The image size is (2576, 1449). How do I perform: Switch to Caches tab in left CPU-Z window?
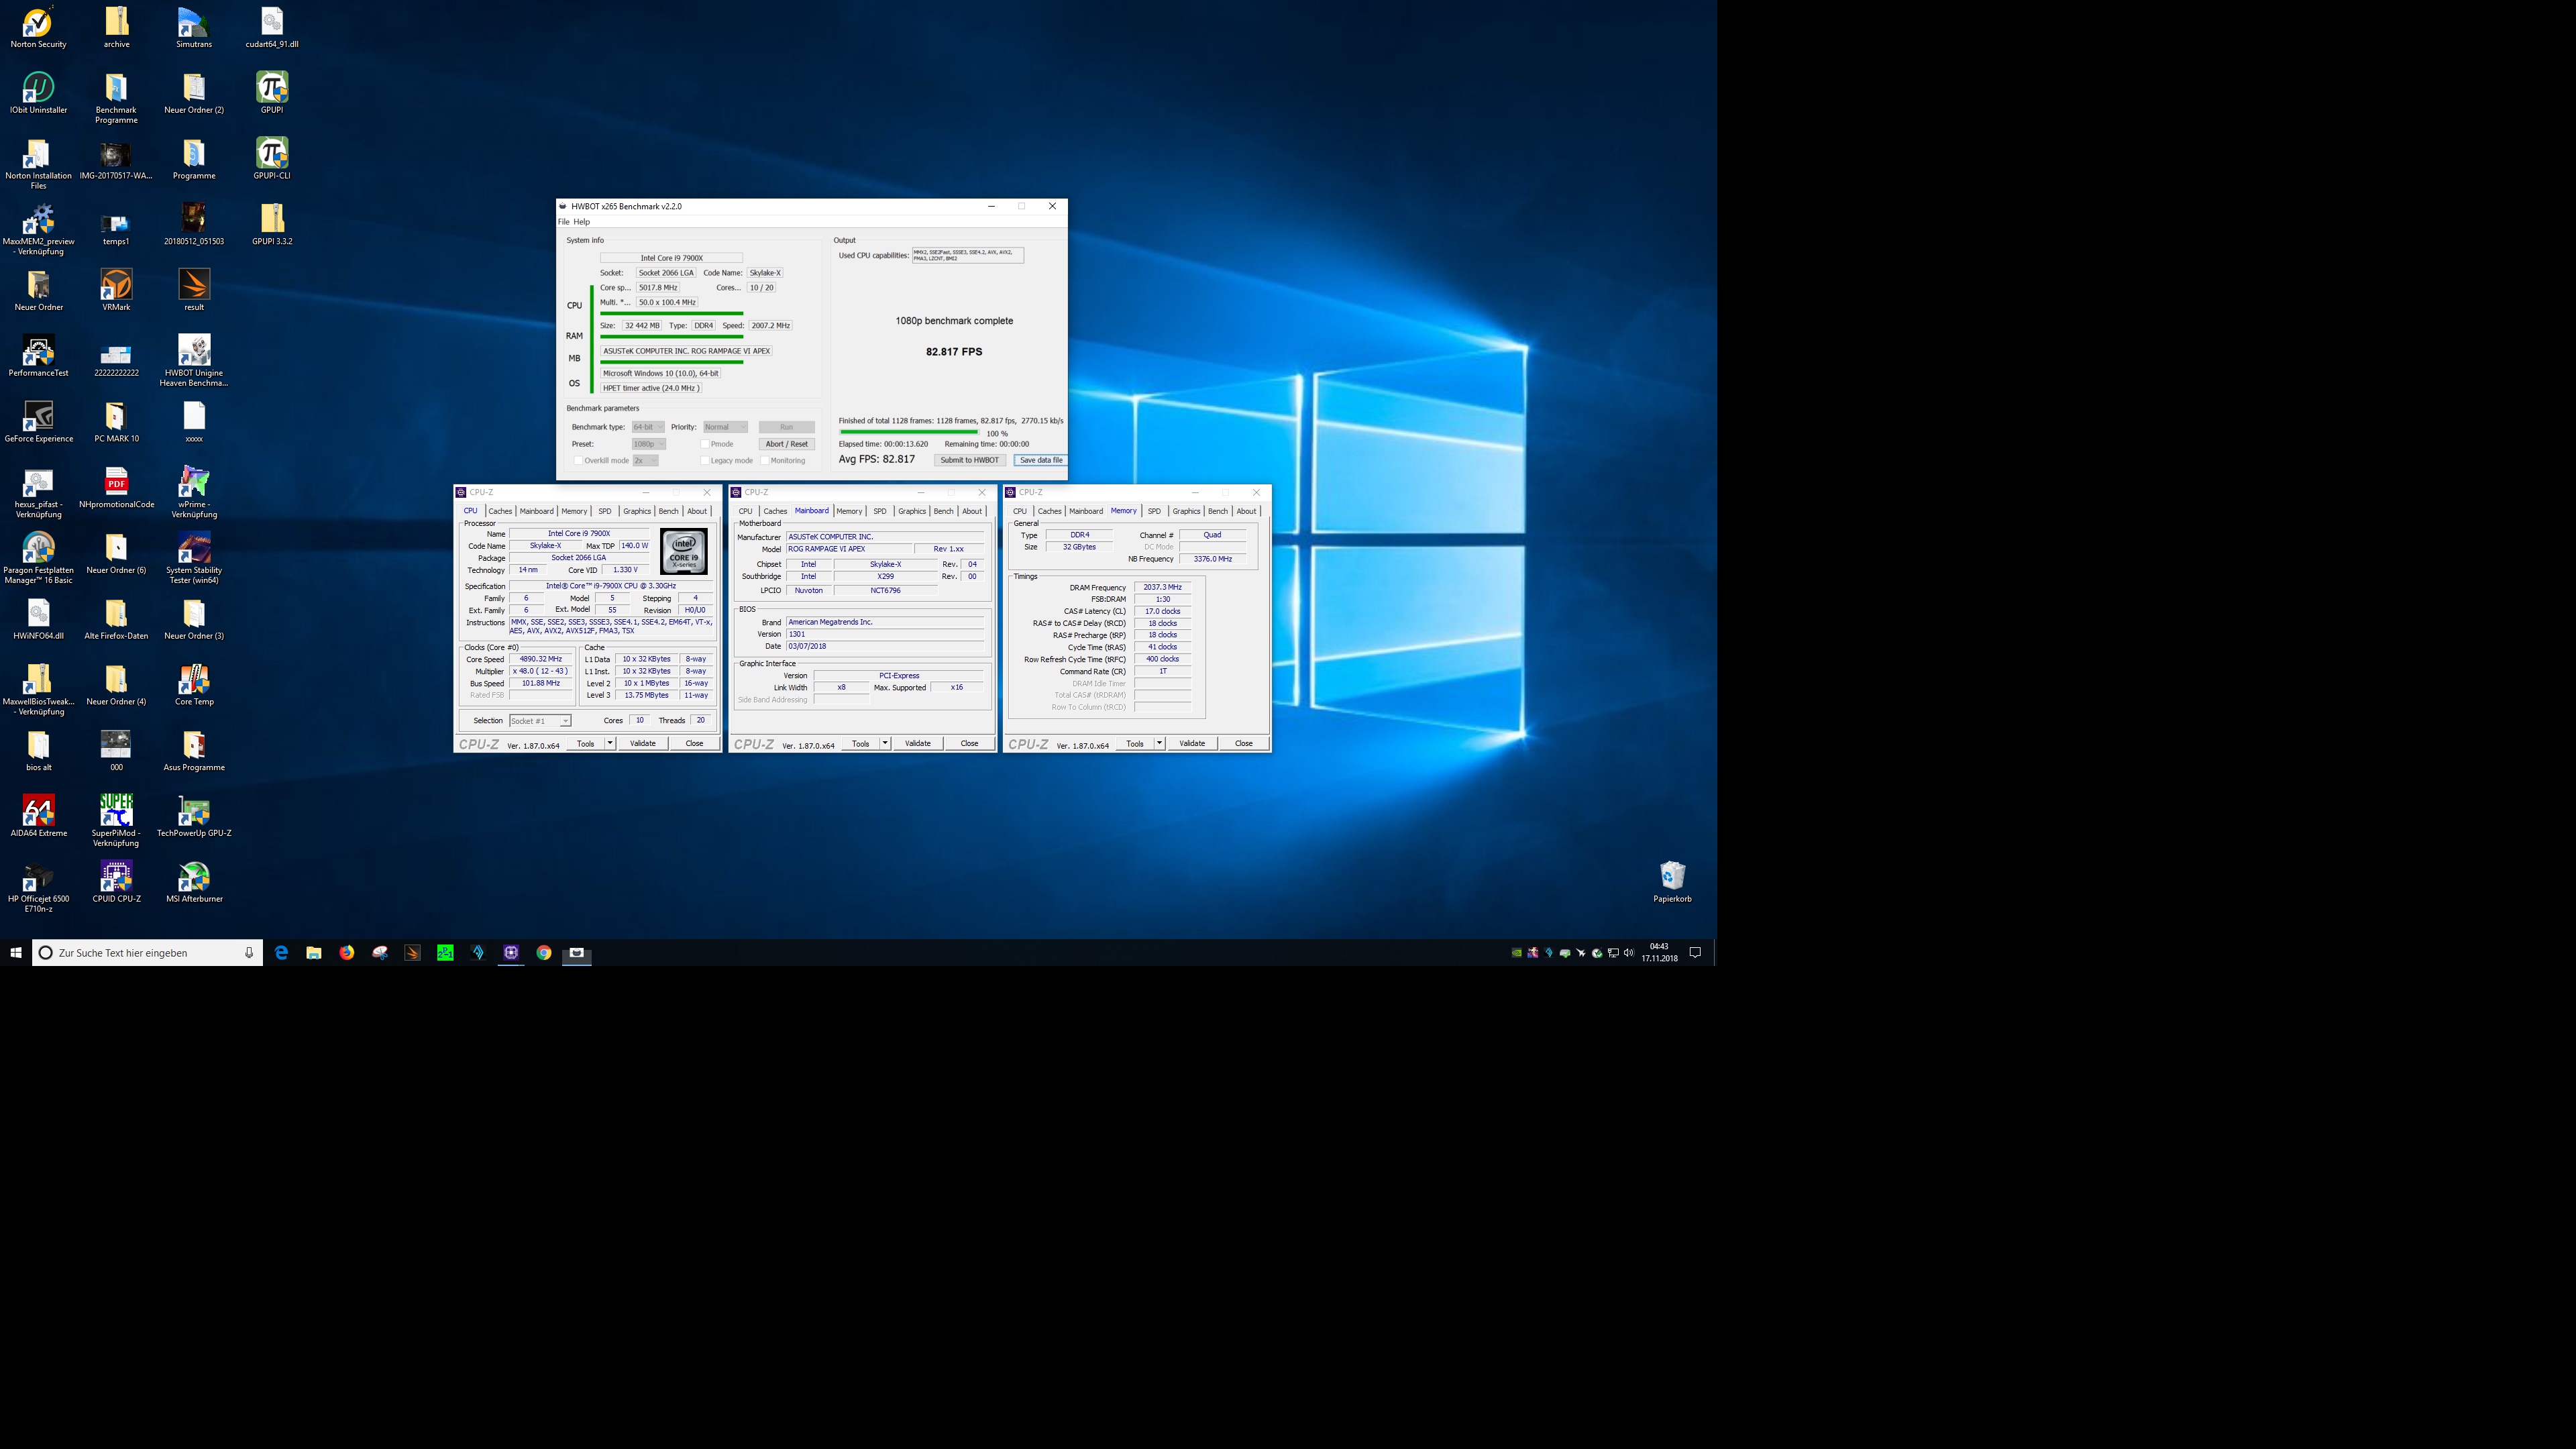coord(500,511)
